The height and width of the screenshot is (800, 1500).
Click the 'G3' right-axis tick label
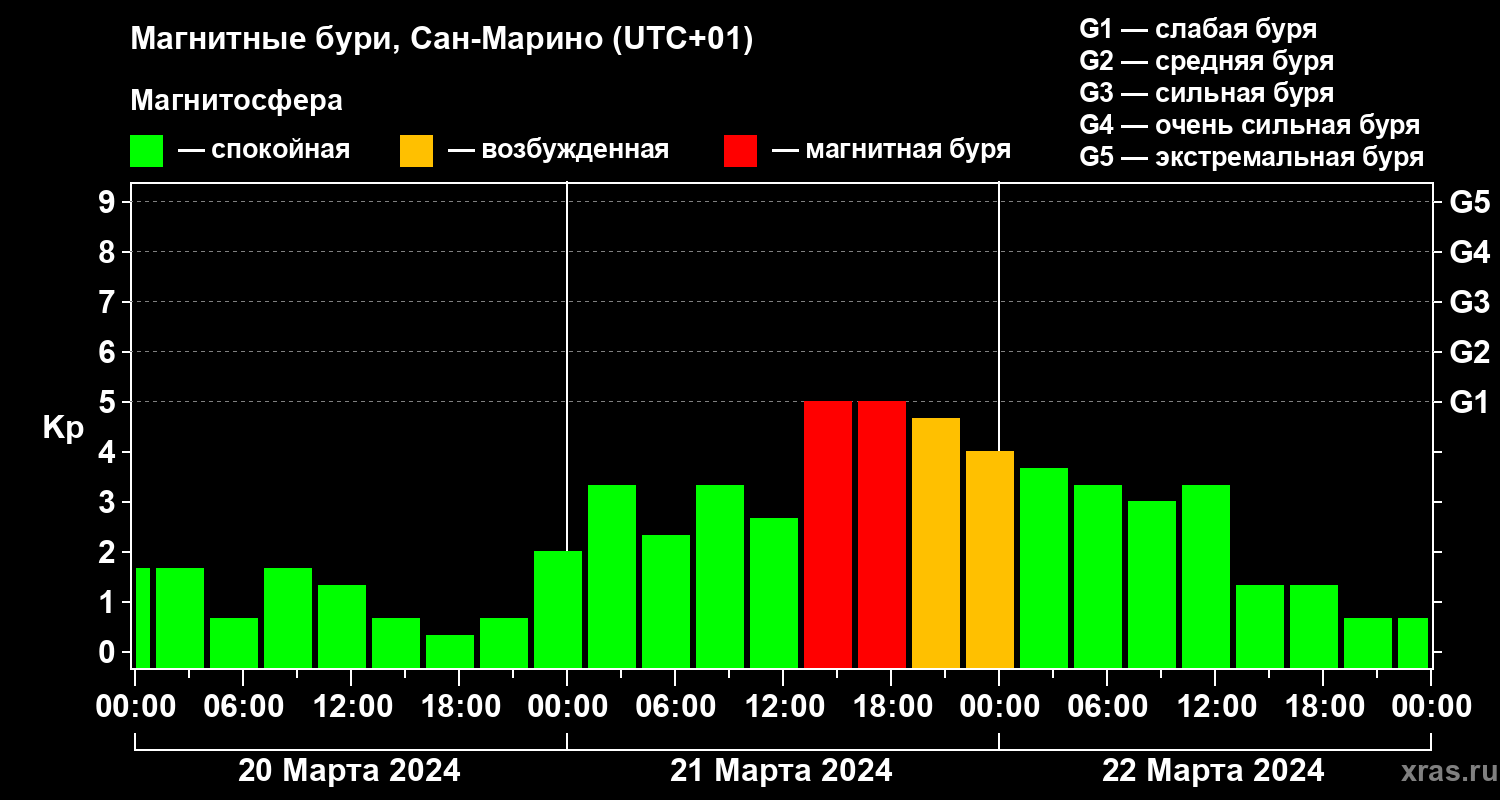click(1469, 302)
